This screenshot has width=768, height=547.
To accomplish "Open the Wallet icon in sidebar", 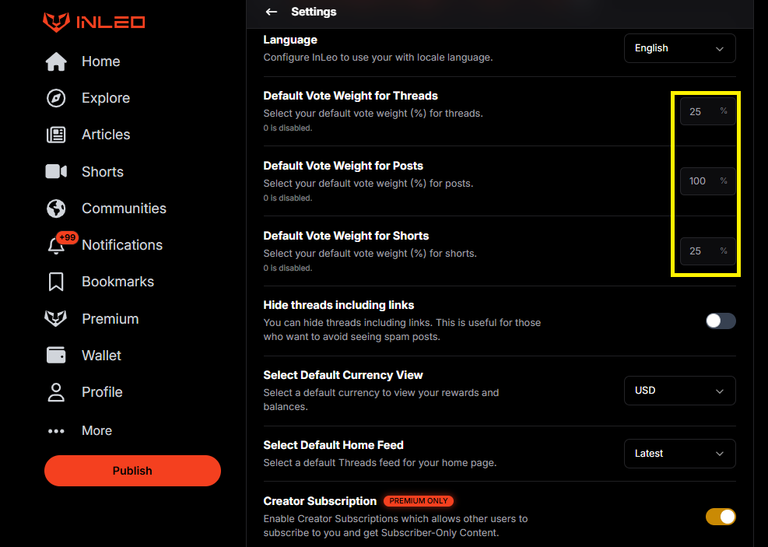I will coord(56,355).
